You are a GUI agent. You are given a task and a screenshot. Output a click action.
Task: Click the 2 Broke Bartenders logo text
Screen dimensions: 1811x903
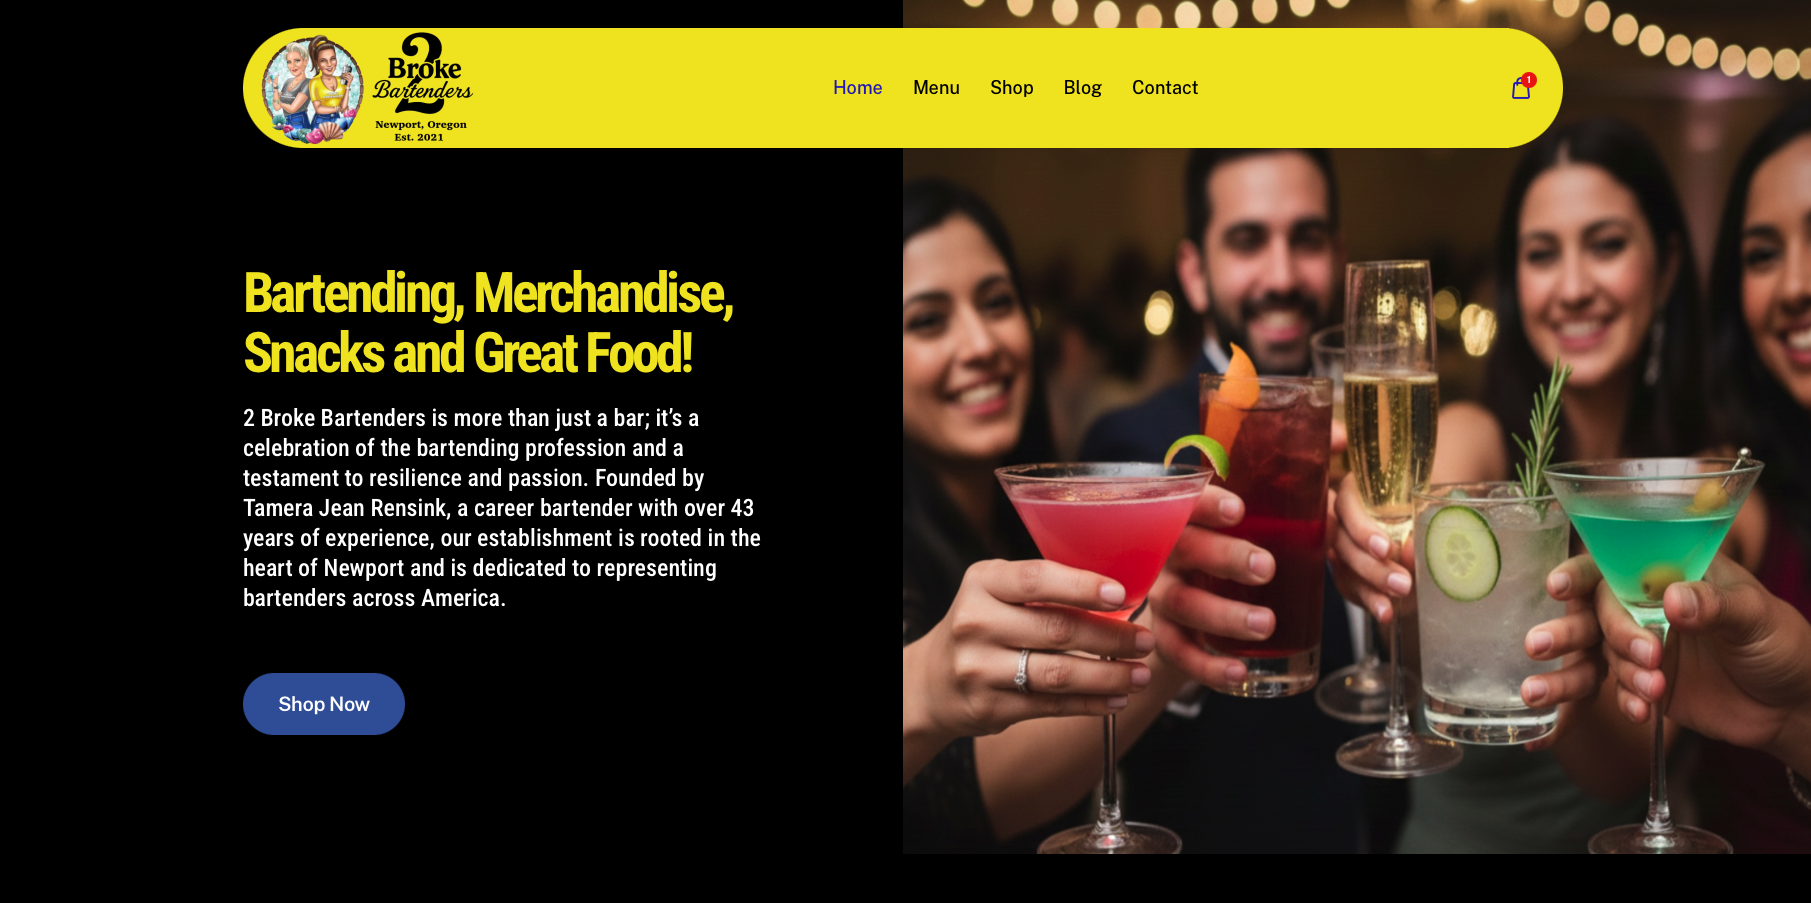coord(423,73)
